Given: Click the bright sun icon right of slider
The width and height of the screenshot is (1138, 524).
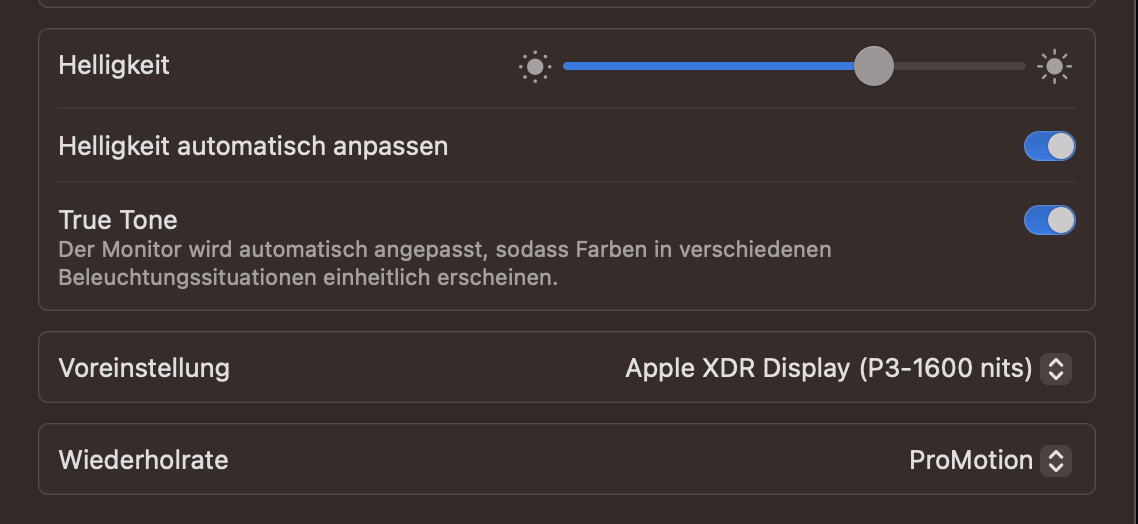Looking at the screenshot, I should [1054, 67].
